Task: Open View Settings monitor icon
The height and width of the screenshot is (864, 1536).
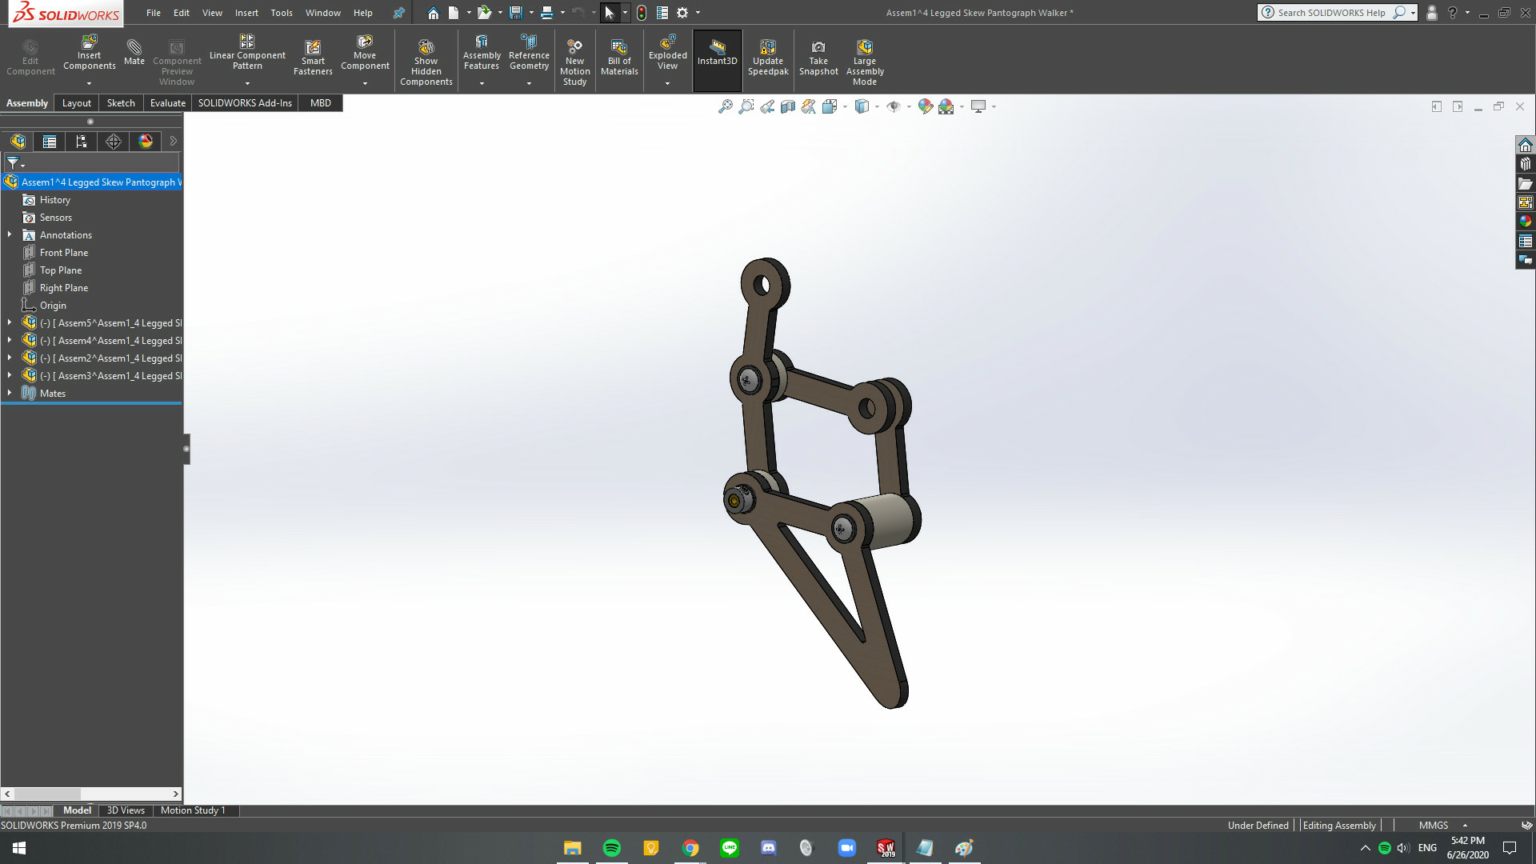Action: [978, 106]
